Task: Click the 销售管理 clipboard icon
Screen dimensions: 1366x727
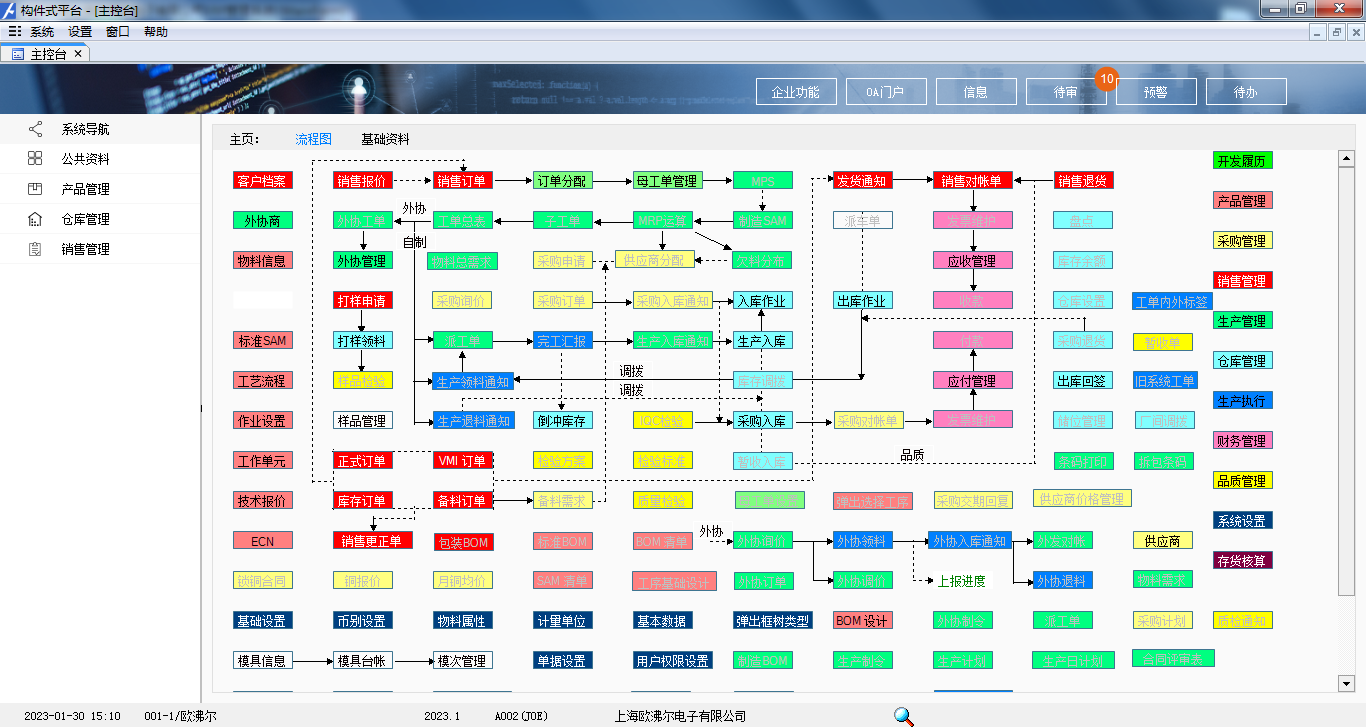Action: click(35, 249)
